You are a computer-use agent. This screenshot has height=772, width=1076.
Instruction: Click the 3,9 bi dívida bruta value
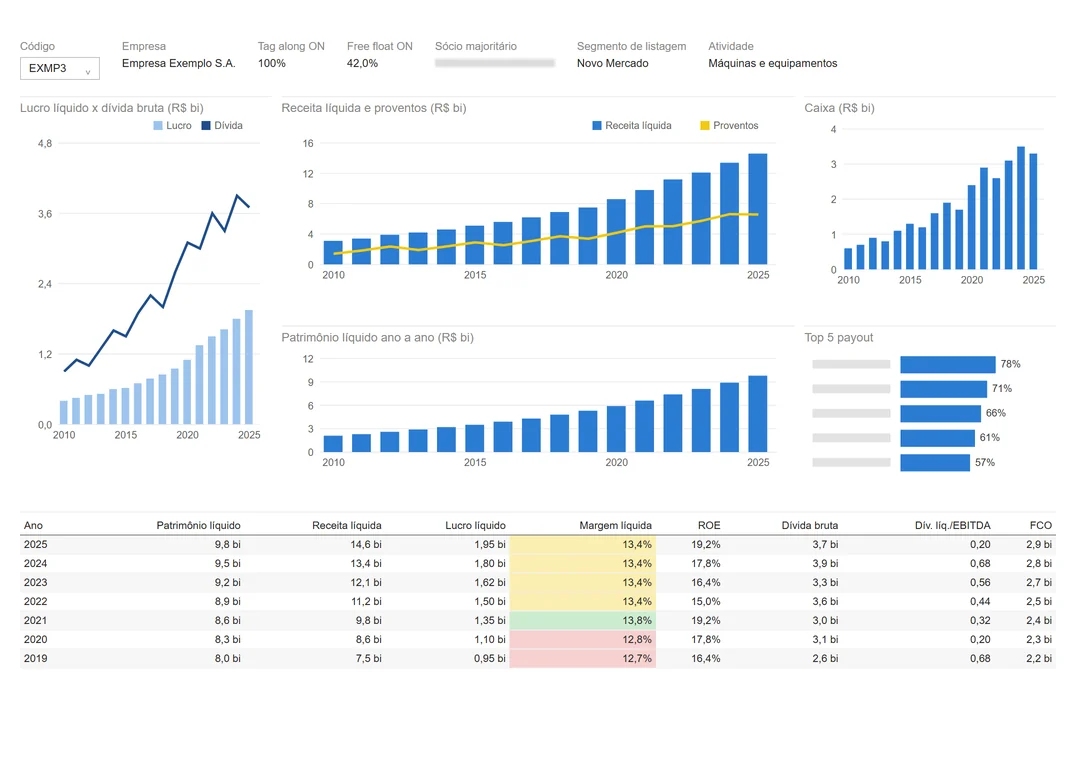[x=826, y=564]
